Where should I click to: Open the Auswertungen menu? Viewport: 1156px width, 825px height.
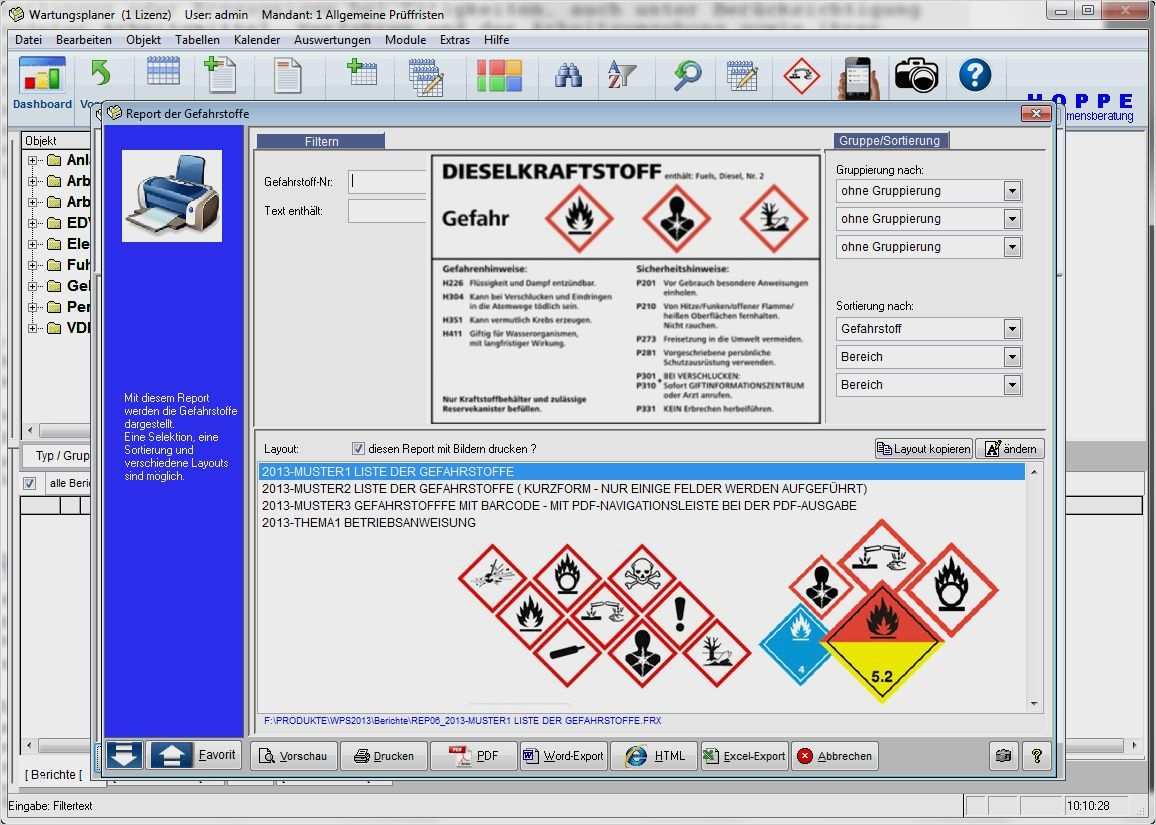[332, 40]
